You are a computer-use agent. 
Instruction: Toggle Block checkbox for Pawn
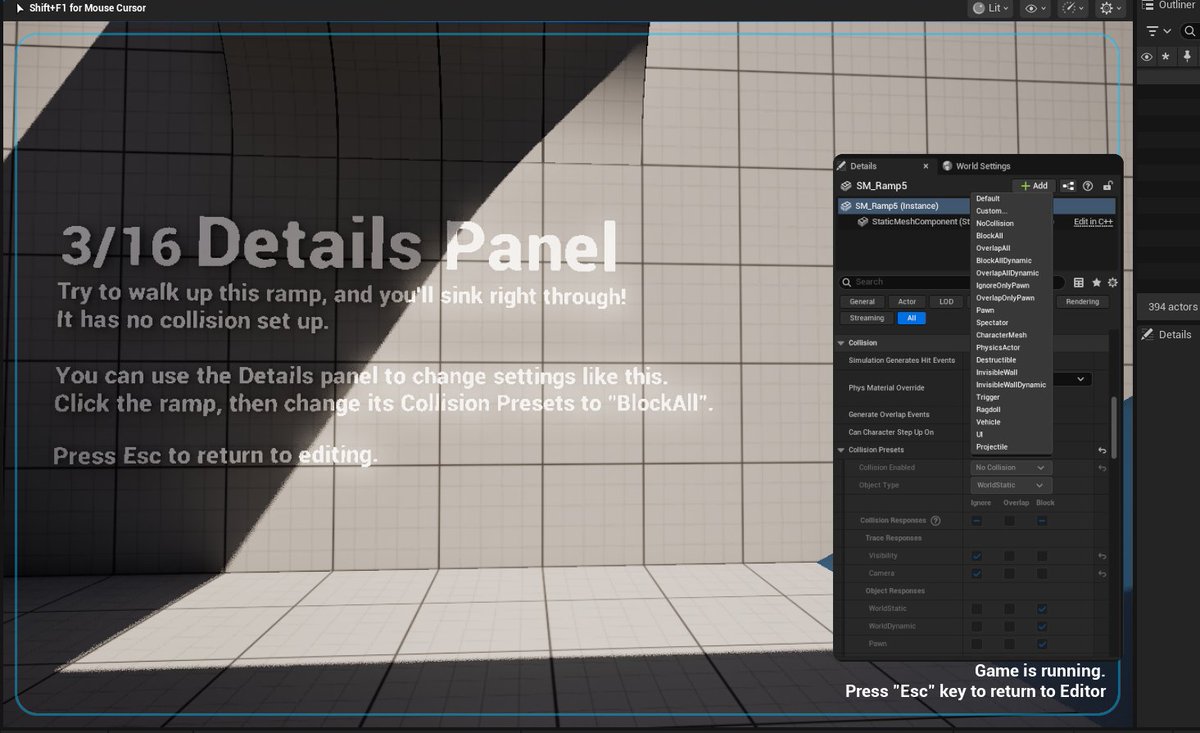[1042, 644]
